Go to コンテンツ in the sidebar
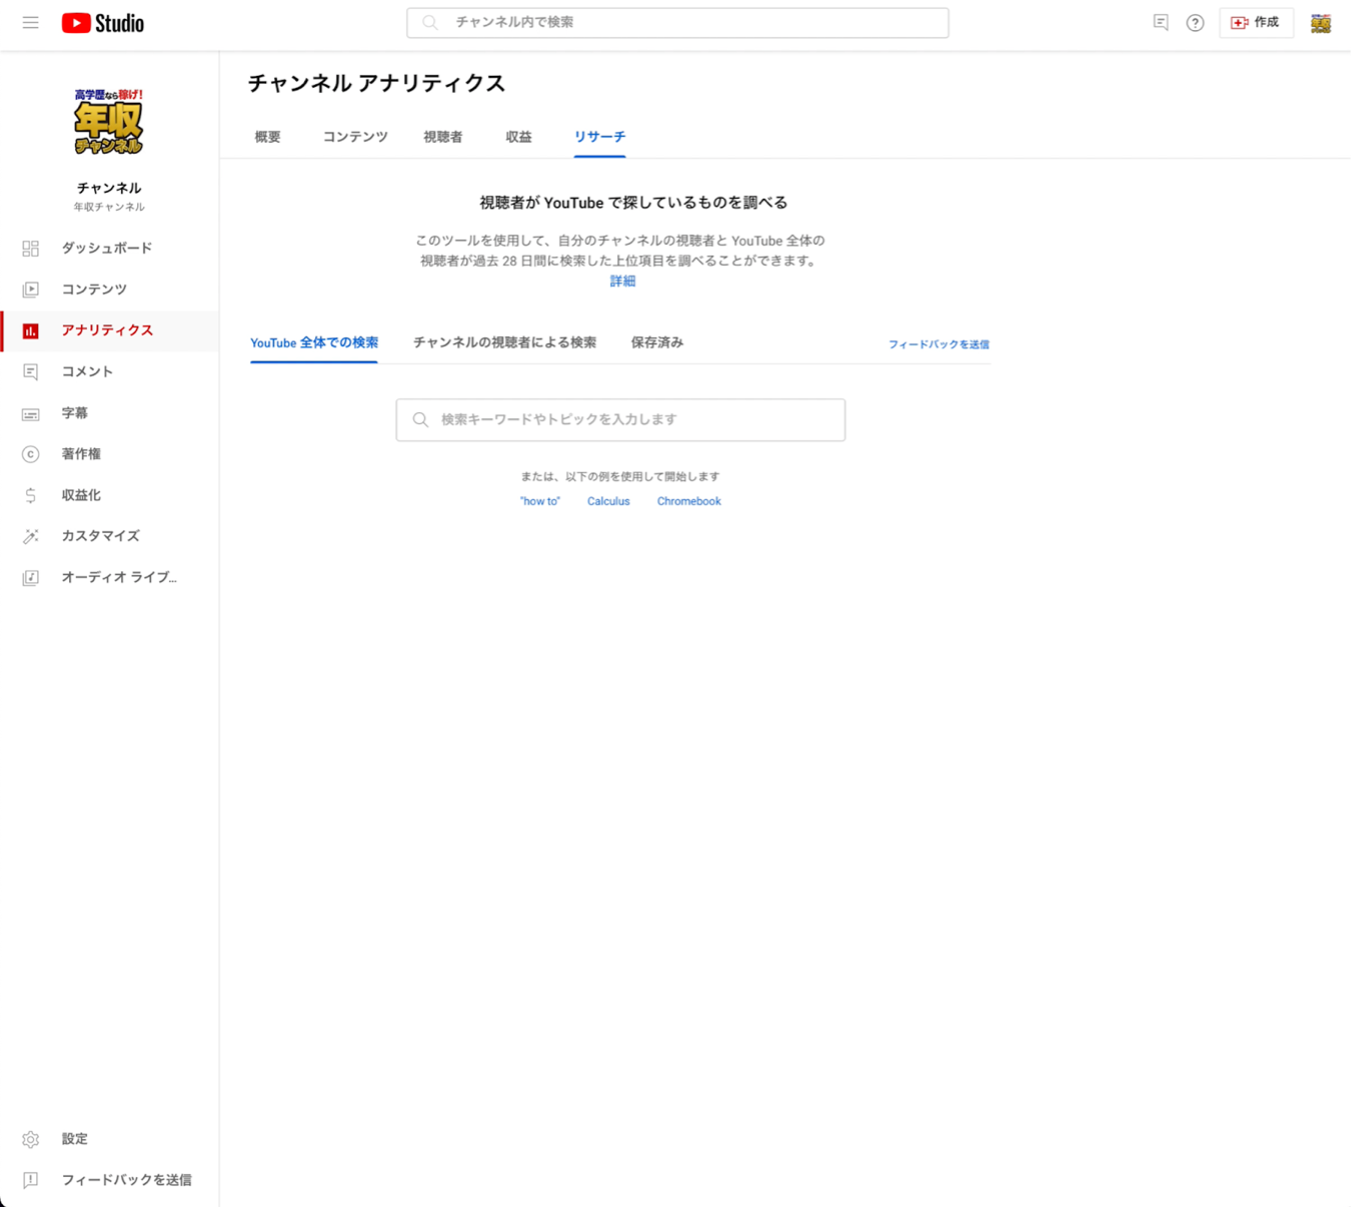The width and height of the screenshot is (1353, 1210). click(94, 289)
